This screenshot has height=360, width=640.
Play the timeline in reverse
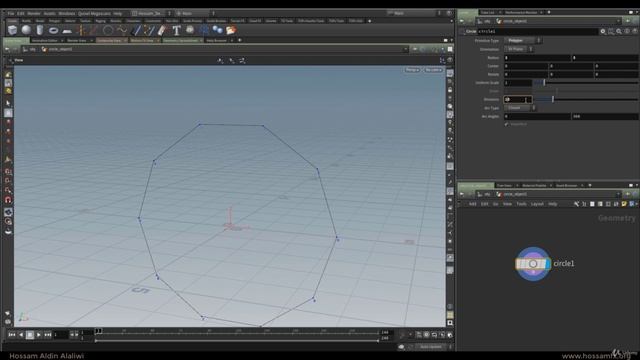(x=21, y=335)
